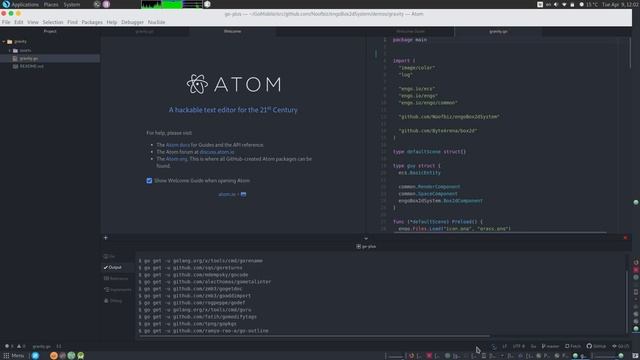
Task: Switch to the Welcome tab
Action: click(232, 31)
